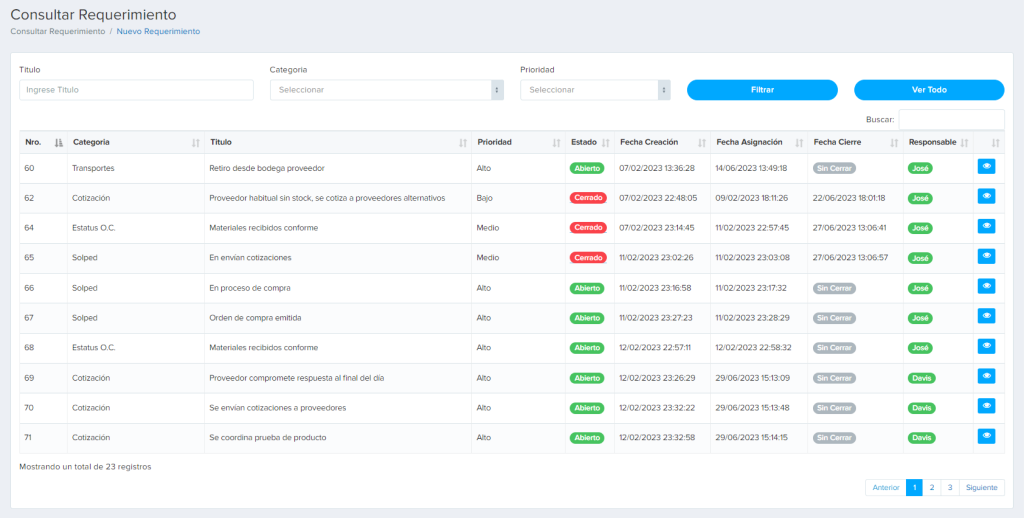Click close date '22/06/2023 18:01:18'
The height and width of the screenshot is (518, 1024).
(x=849, y=198)
